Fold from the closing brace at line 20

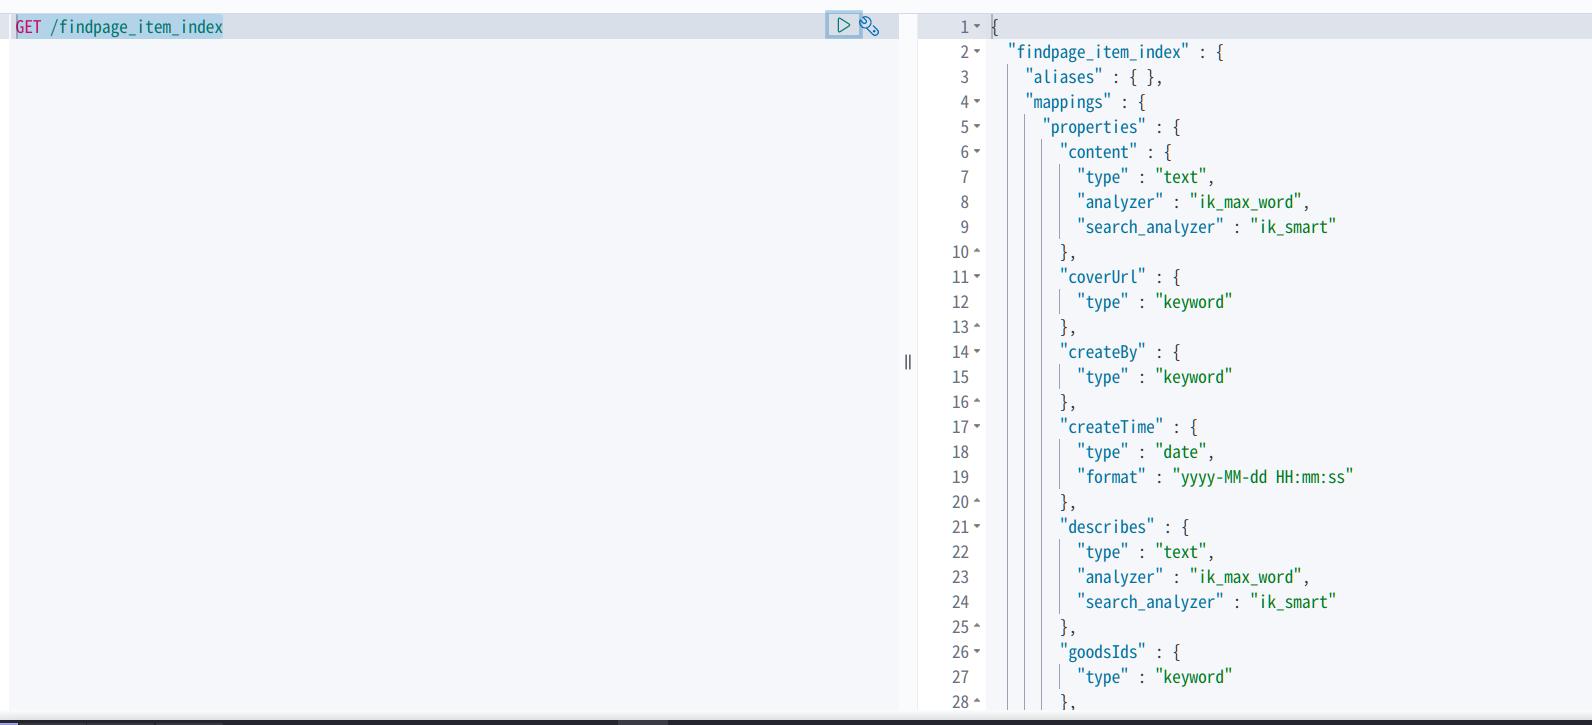[x=977, y=502]
